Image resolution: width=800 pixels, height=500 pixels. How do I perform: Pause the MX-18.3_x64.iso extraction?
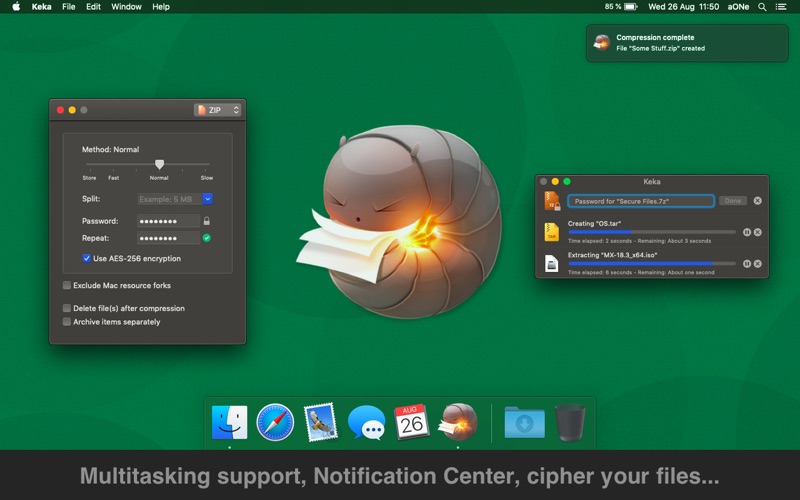click(x=746, y=264)
